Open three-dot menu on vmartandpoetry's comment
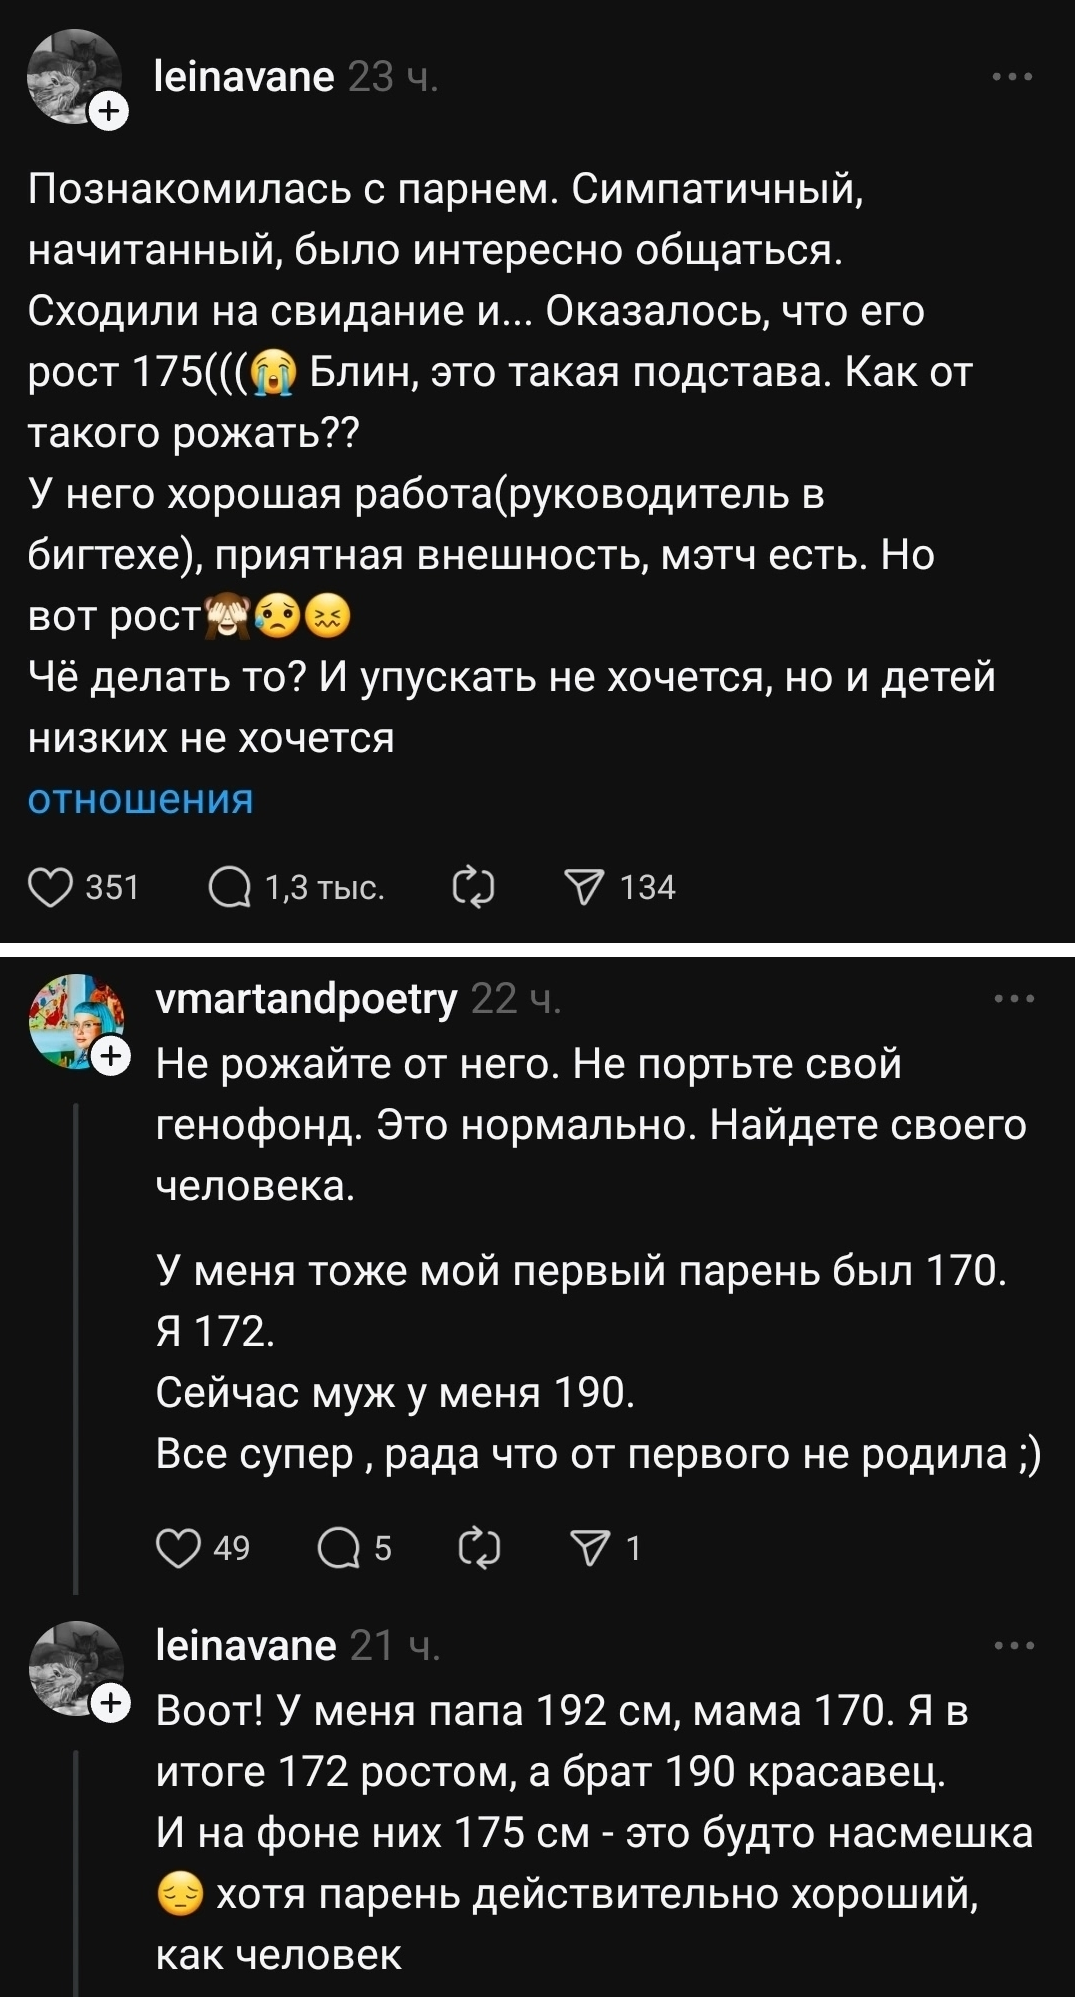 [x=1014, y=998]
